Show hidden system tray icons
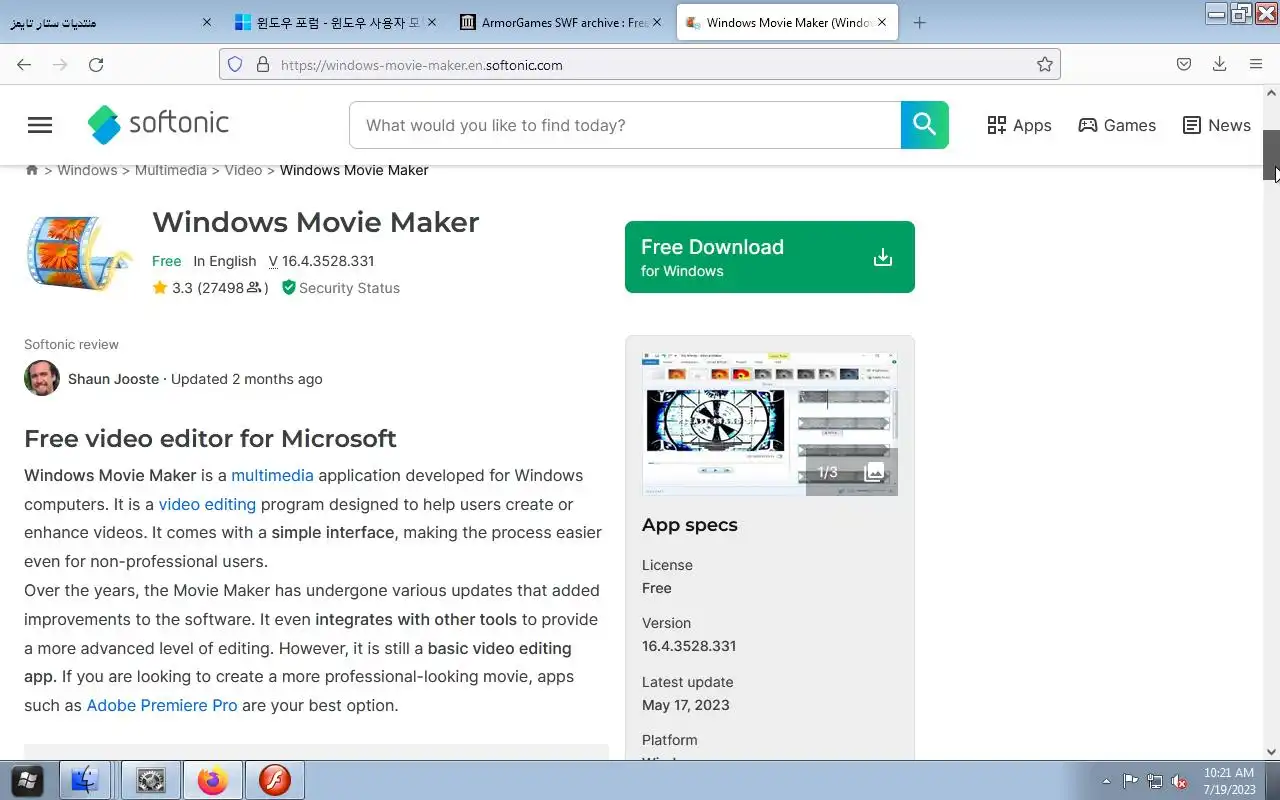This screenshot has width=1280, height=800. point(1106,781)
